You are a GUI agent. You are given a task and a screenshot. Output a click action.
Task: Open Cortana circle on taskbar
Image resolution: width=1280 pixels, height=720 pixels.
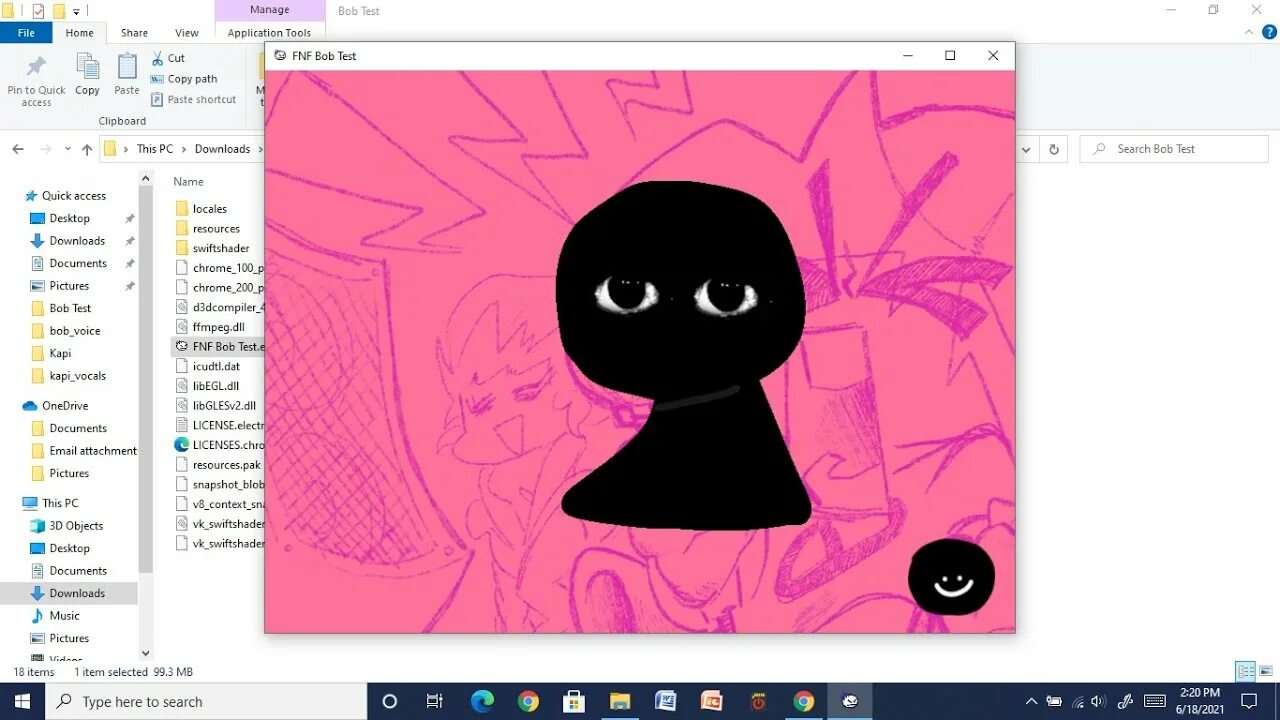(390, 701)
